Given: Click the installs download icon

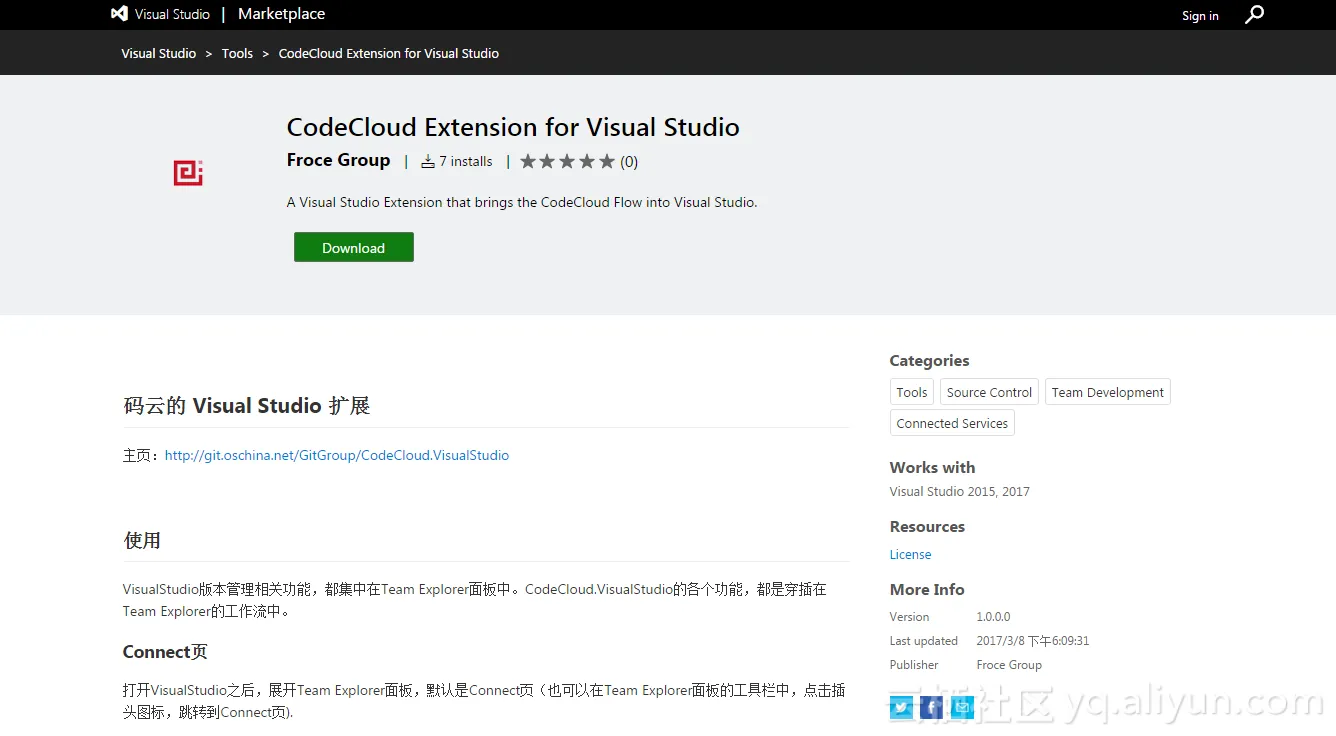Looking at the screenshot, I should pos(428,161).
